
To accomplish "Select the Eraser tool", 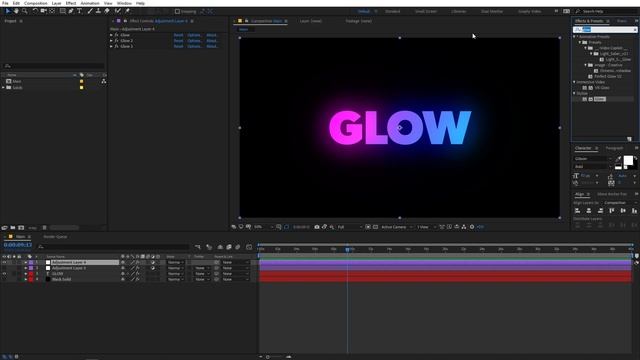I will (x=107, y=11).
